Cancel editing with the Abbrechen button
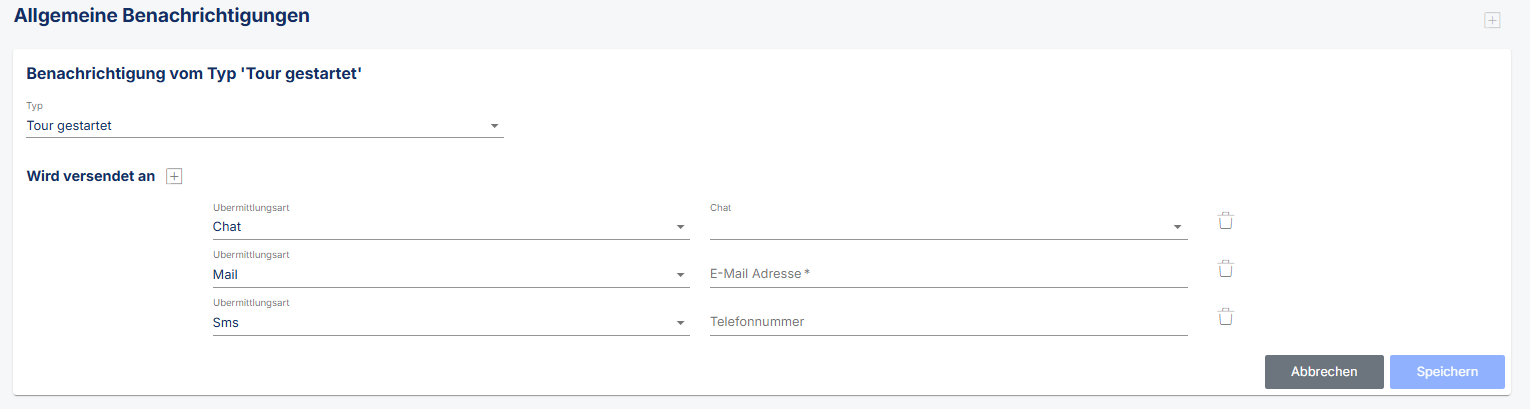The image size is (1530, 409). (x=1324, y=371)
